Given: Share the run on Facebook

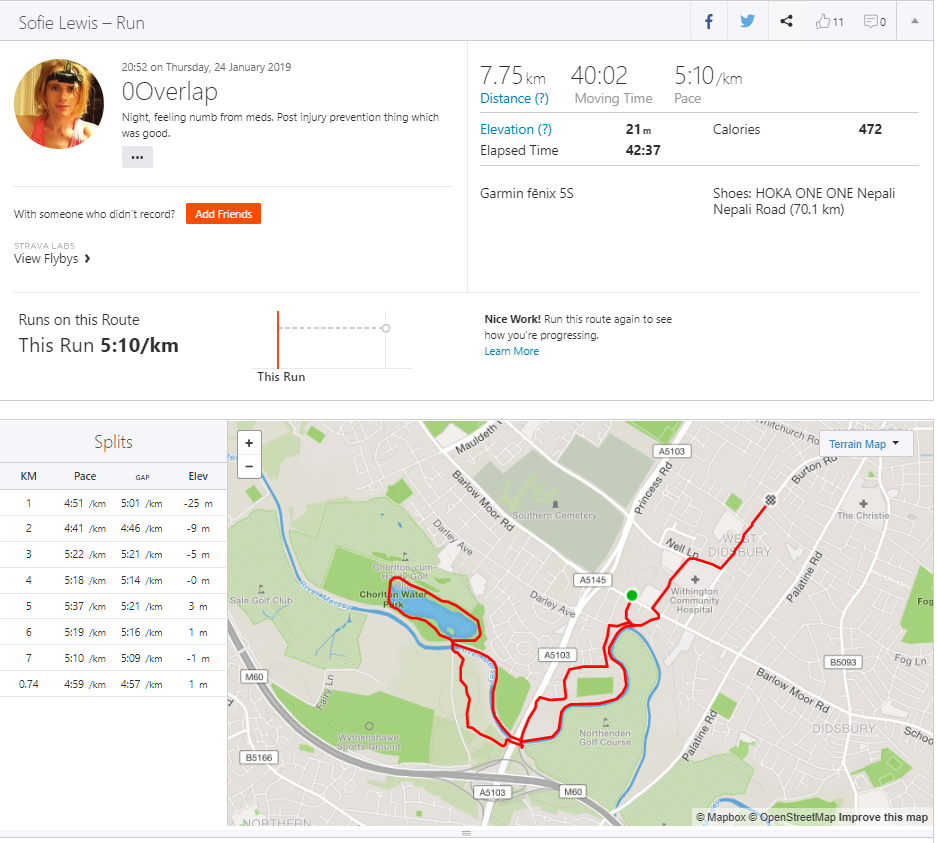Looking at the screenshot, I should pos(709,21).
